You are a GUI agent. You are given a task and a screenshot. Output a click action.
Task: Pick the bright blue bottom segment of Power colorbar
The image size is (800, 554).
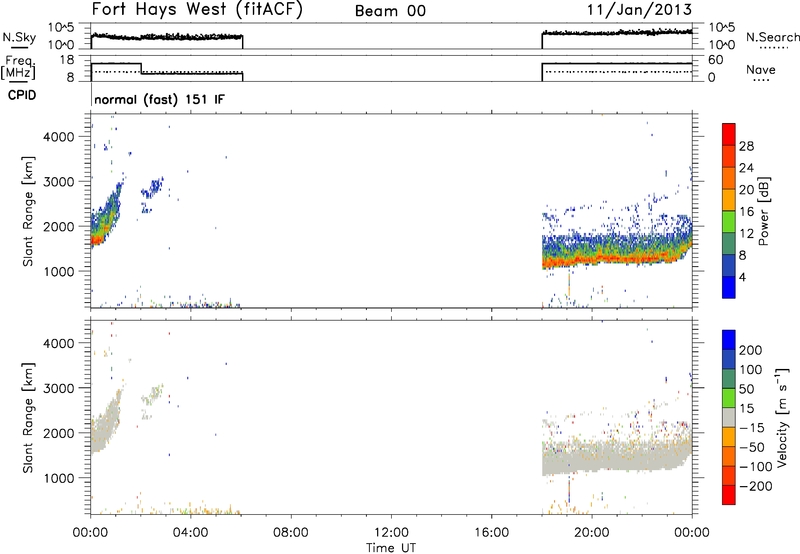729,287
